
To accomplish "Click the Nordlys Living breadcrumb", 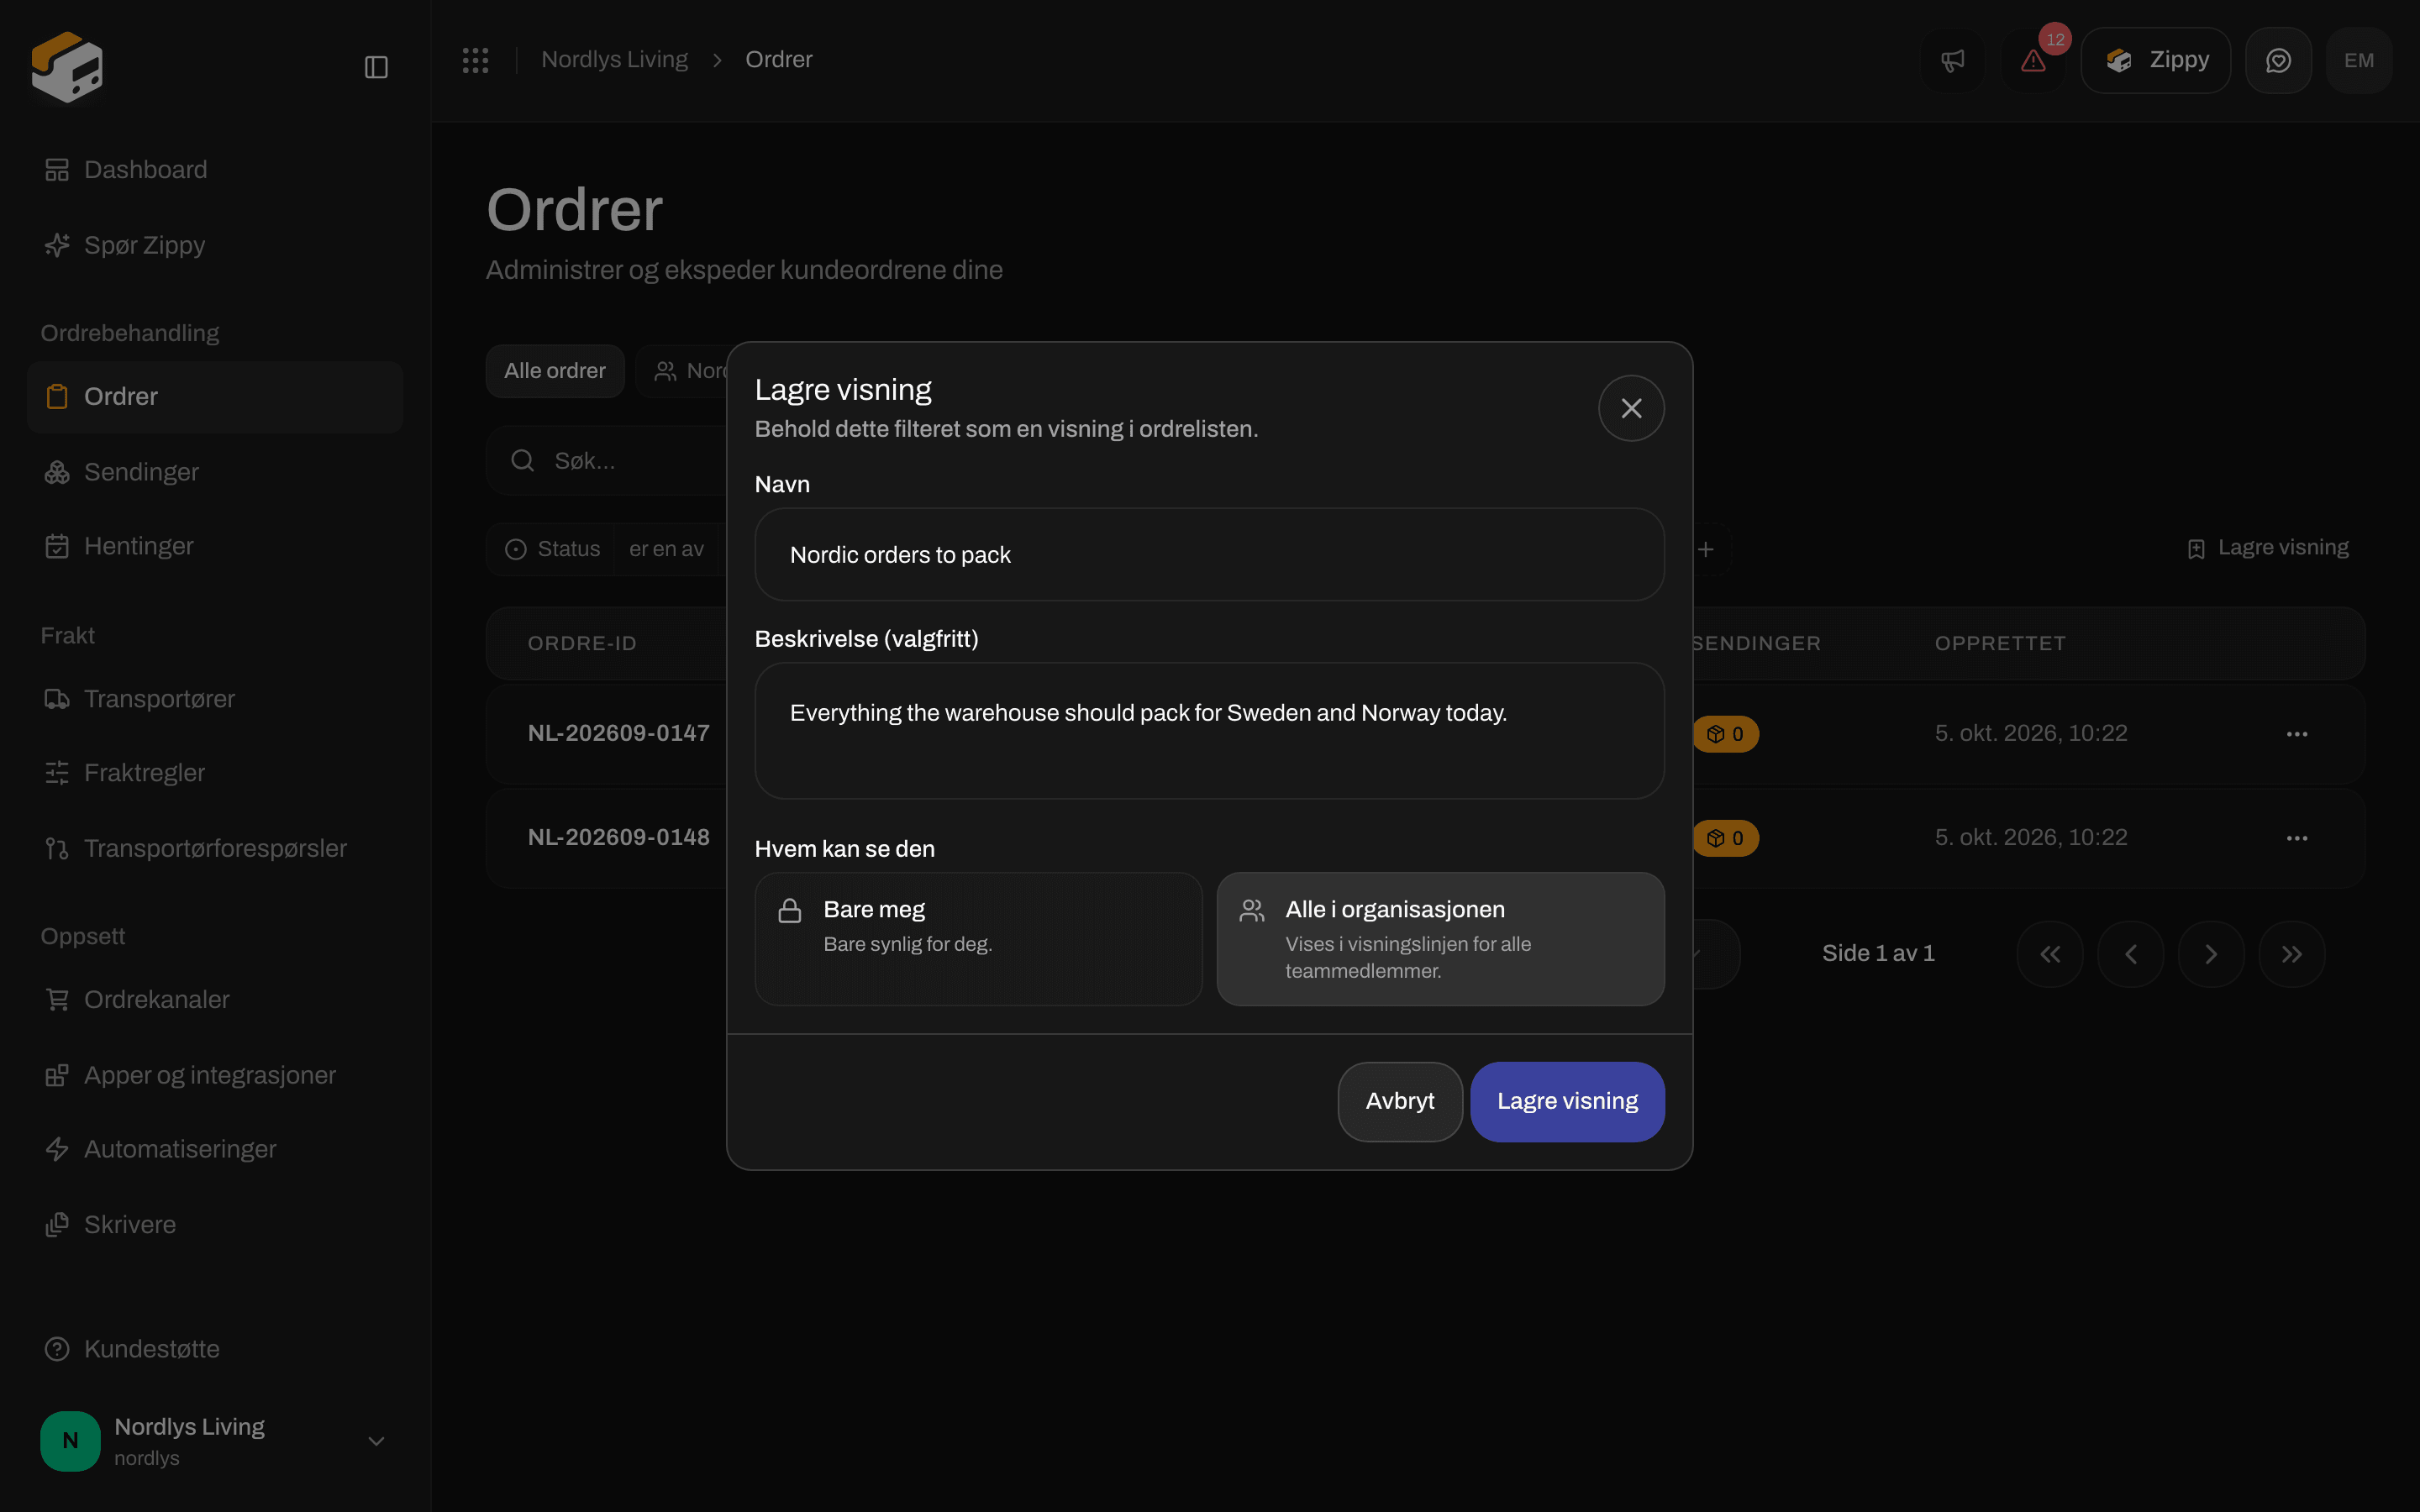I will [614, 60].
